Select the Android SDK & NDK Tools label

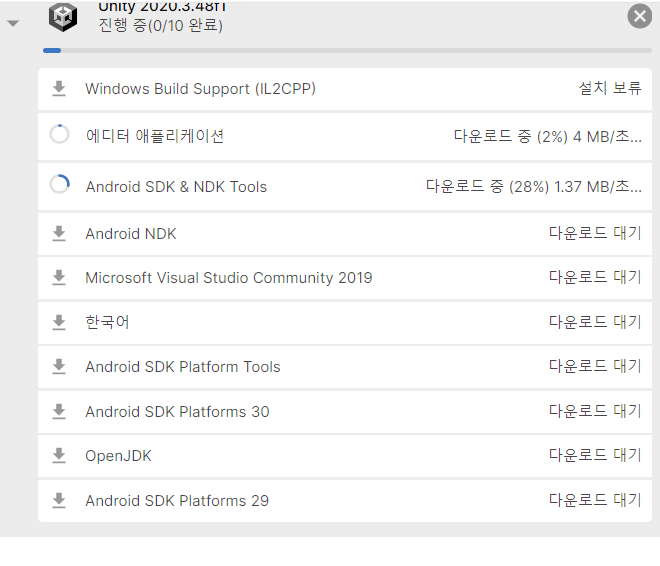point(176,186)
